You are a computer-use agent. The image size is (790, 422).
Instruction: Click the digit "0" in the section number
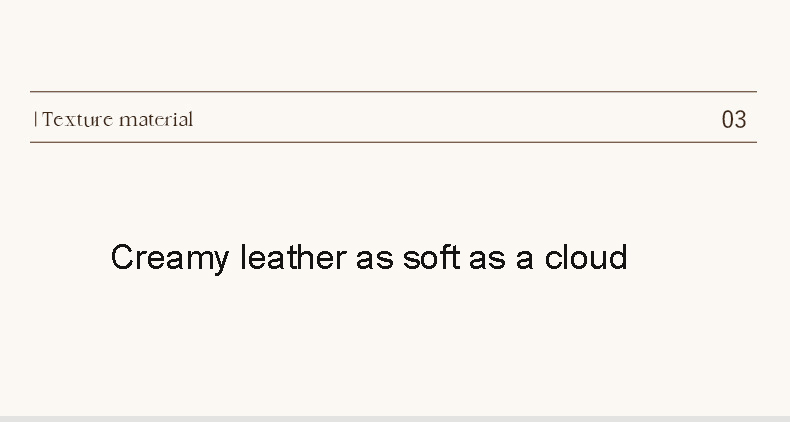point(728,120)
